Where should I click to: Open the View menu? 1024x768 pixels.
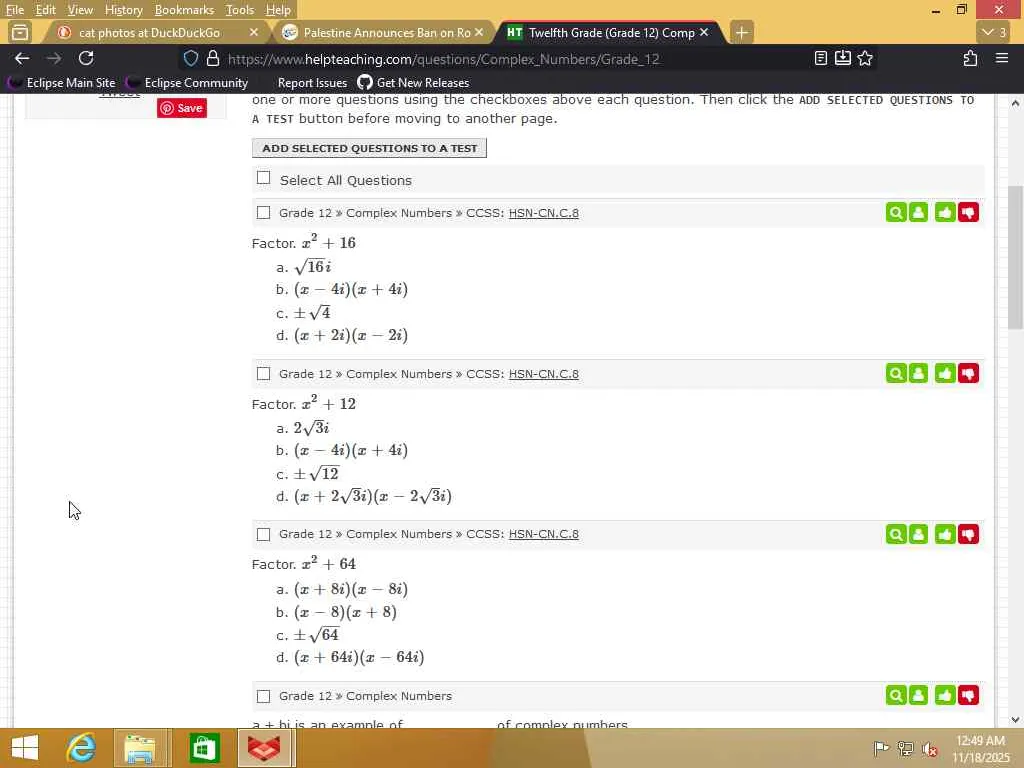pos(80,10)
